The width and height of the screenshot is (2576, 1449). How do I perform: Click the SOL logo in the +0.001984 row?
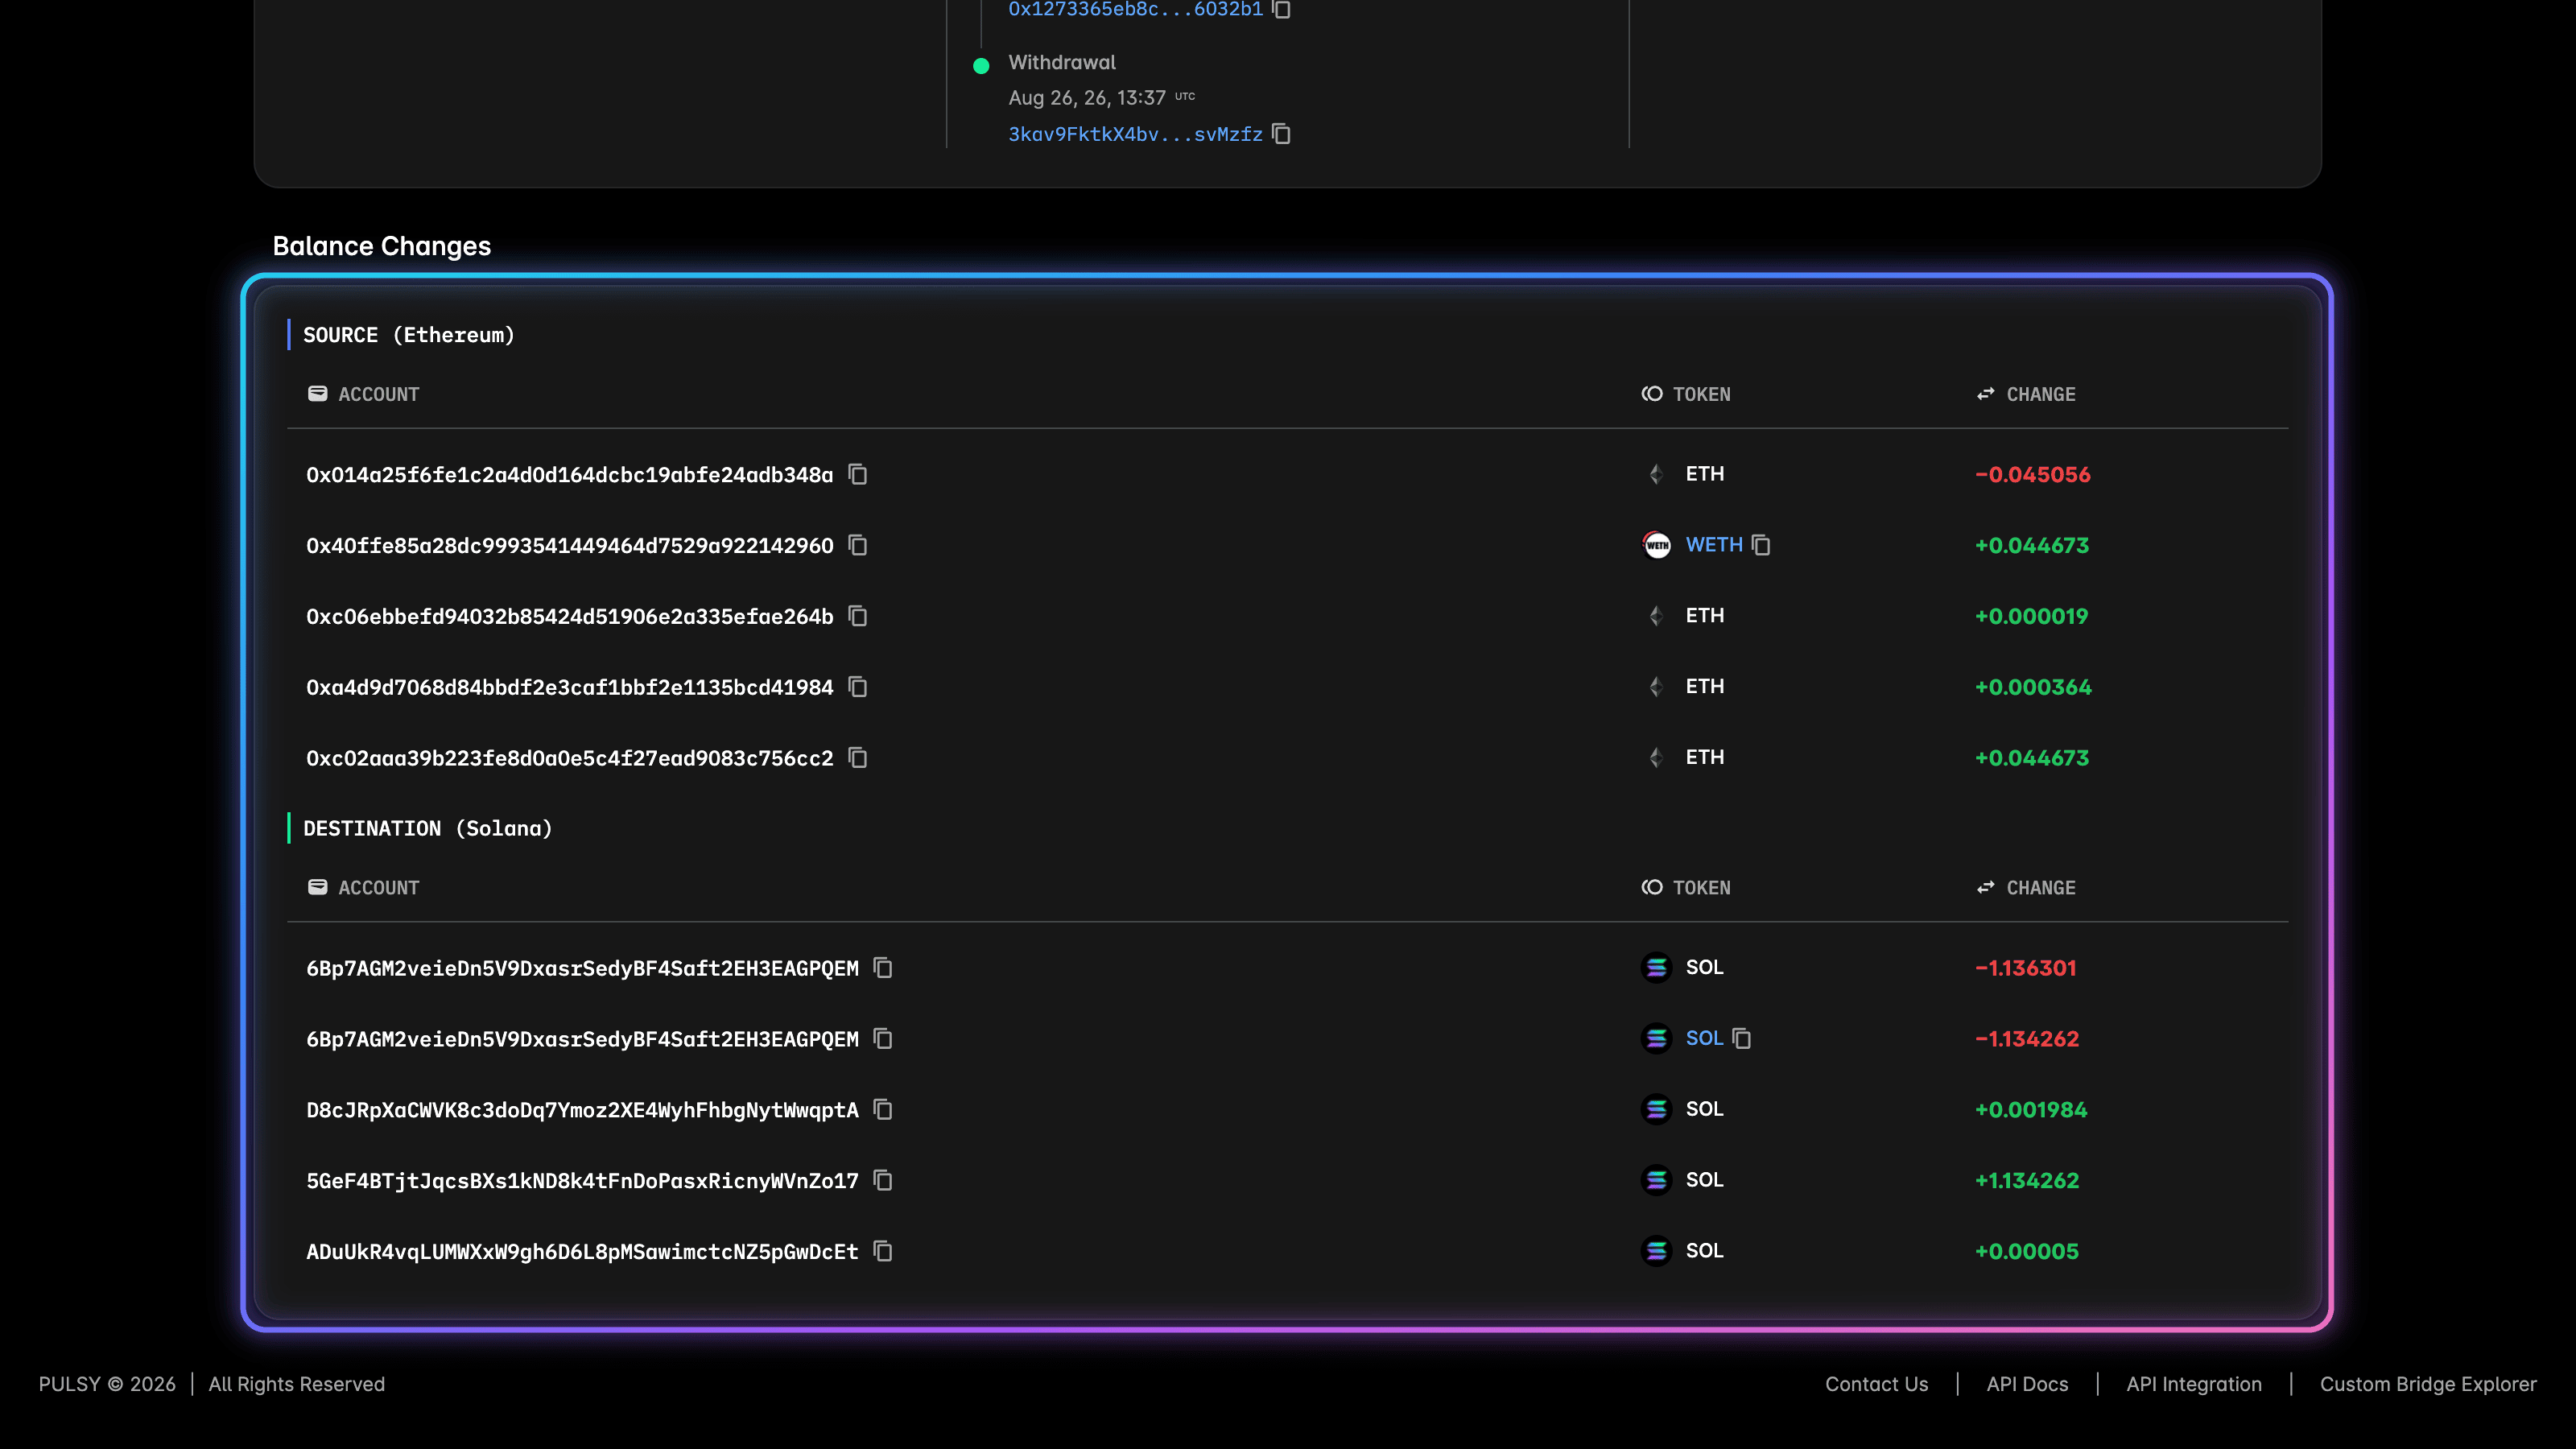(1657, 1110)
